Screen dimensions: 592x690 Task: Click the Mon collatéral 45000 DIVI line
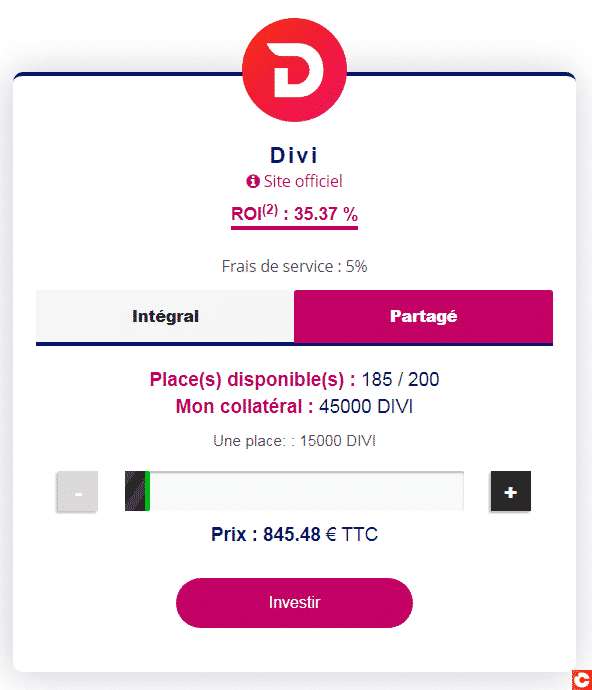click(x=294, y=407)
